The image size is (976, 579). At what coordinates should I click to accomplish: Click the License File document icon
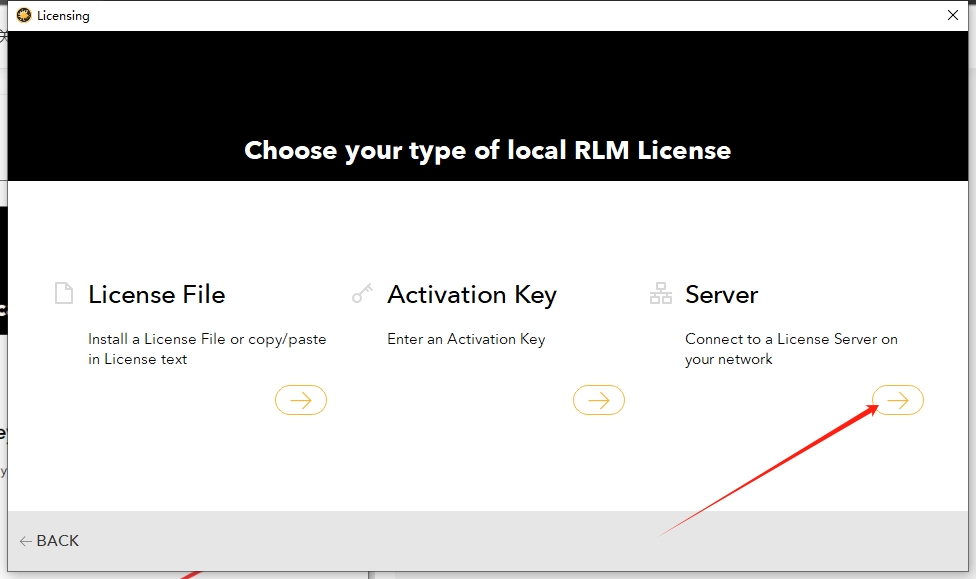coord(64,293)
